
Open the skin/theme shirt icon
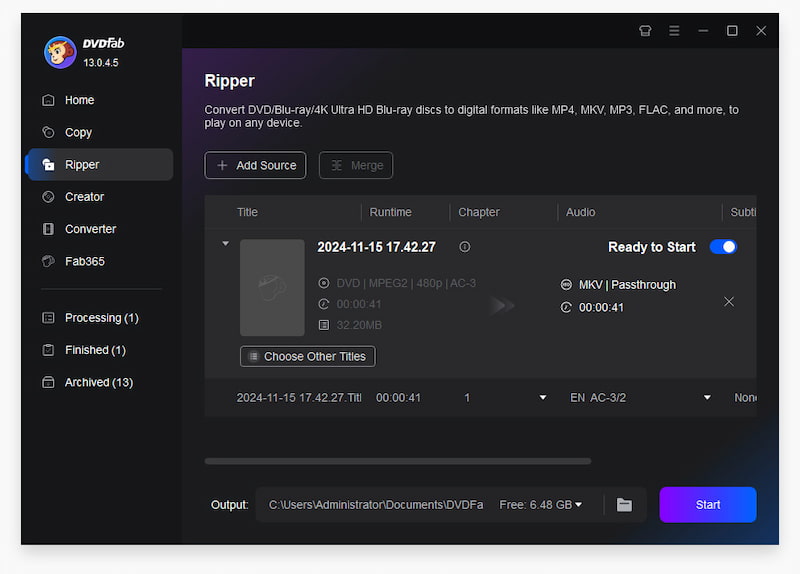tap(645, 31)
